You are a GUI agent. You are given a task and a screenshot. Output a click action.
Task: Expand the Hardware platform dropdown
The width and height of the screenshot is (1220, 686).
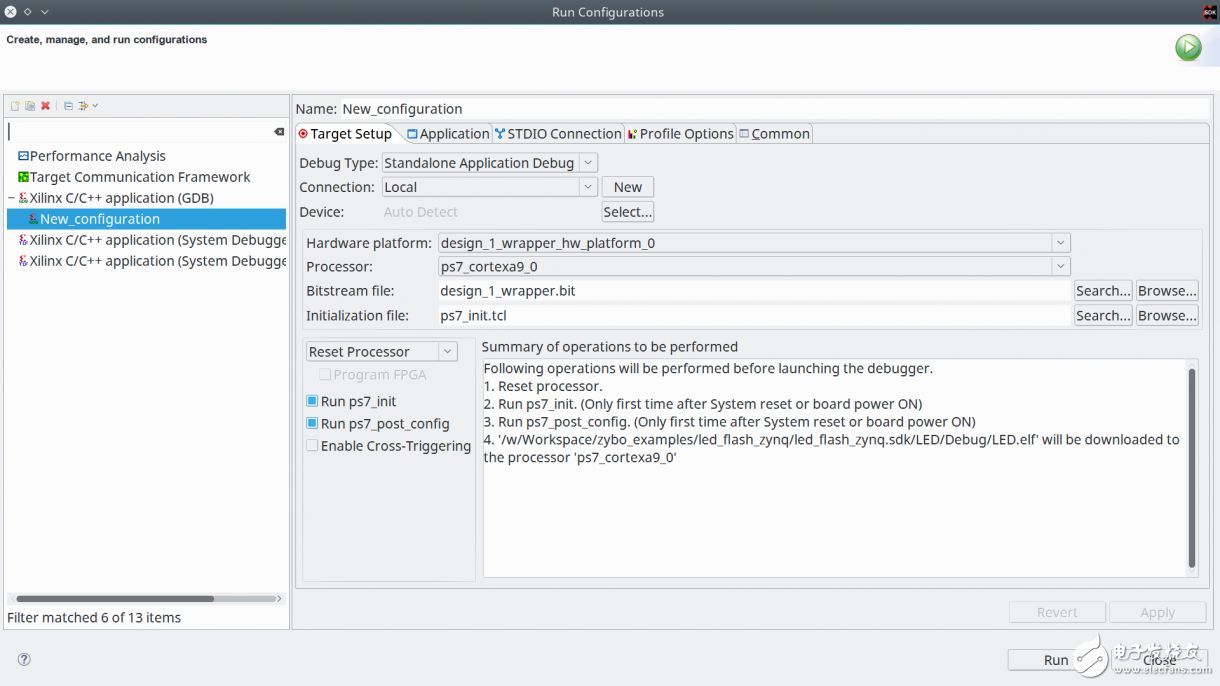1060,243
